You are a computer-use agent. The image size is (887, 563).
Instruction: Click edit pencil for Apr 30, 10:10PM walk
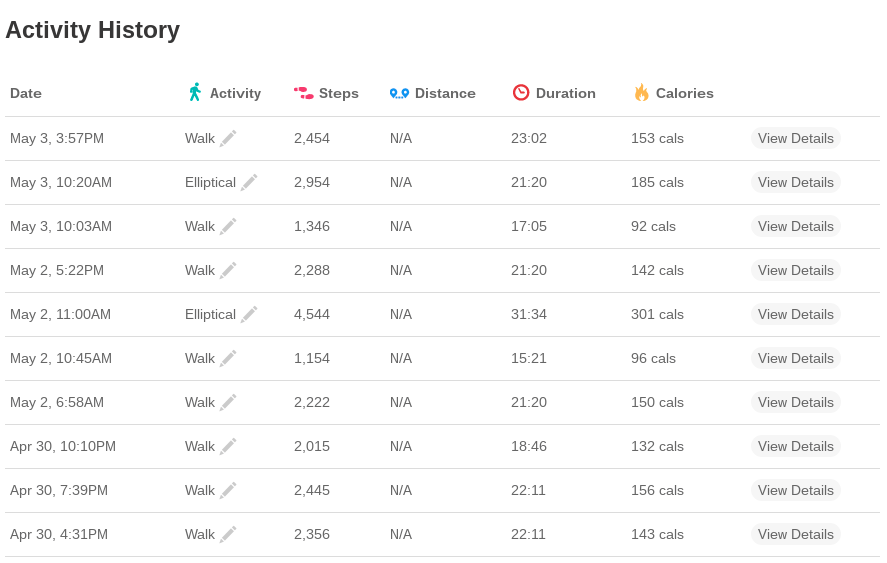(x=228, y=446)
